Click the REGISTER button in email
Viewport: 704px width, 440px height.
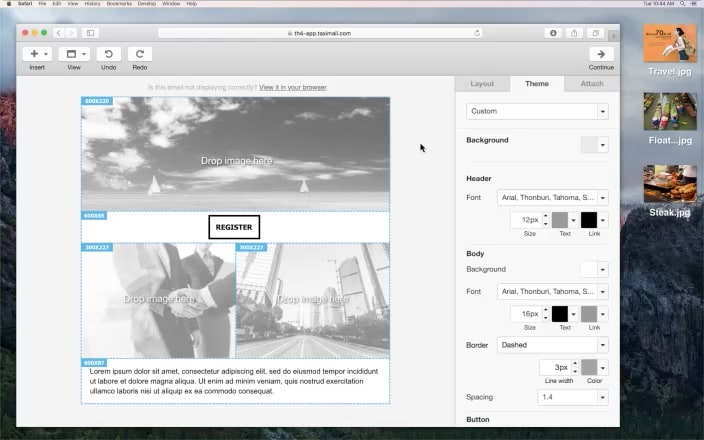pos(234,227)
